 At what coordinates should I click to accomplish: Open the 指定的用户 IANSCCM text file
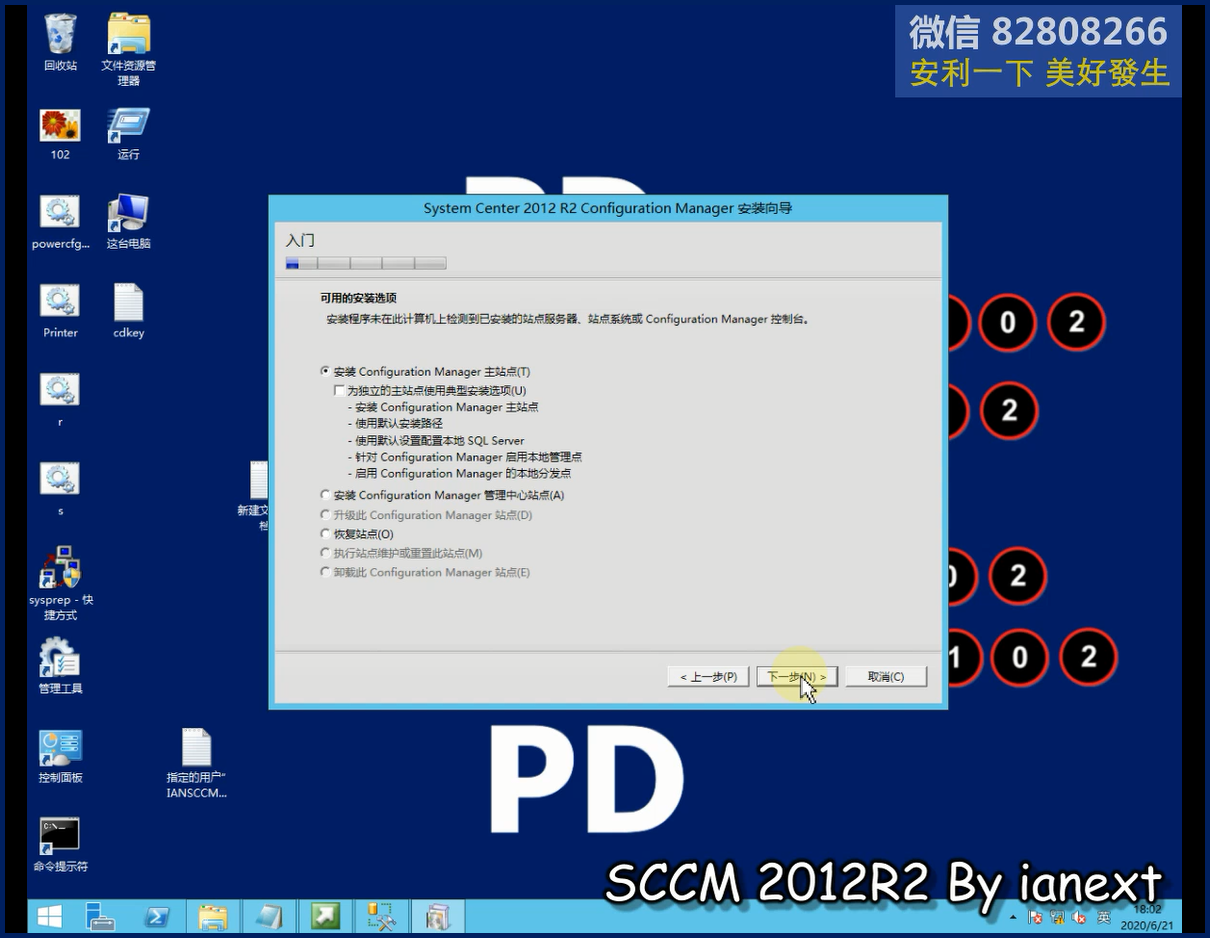point(196,763)
